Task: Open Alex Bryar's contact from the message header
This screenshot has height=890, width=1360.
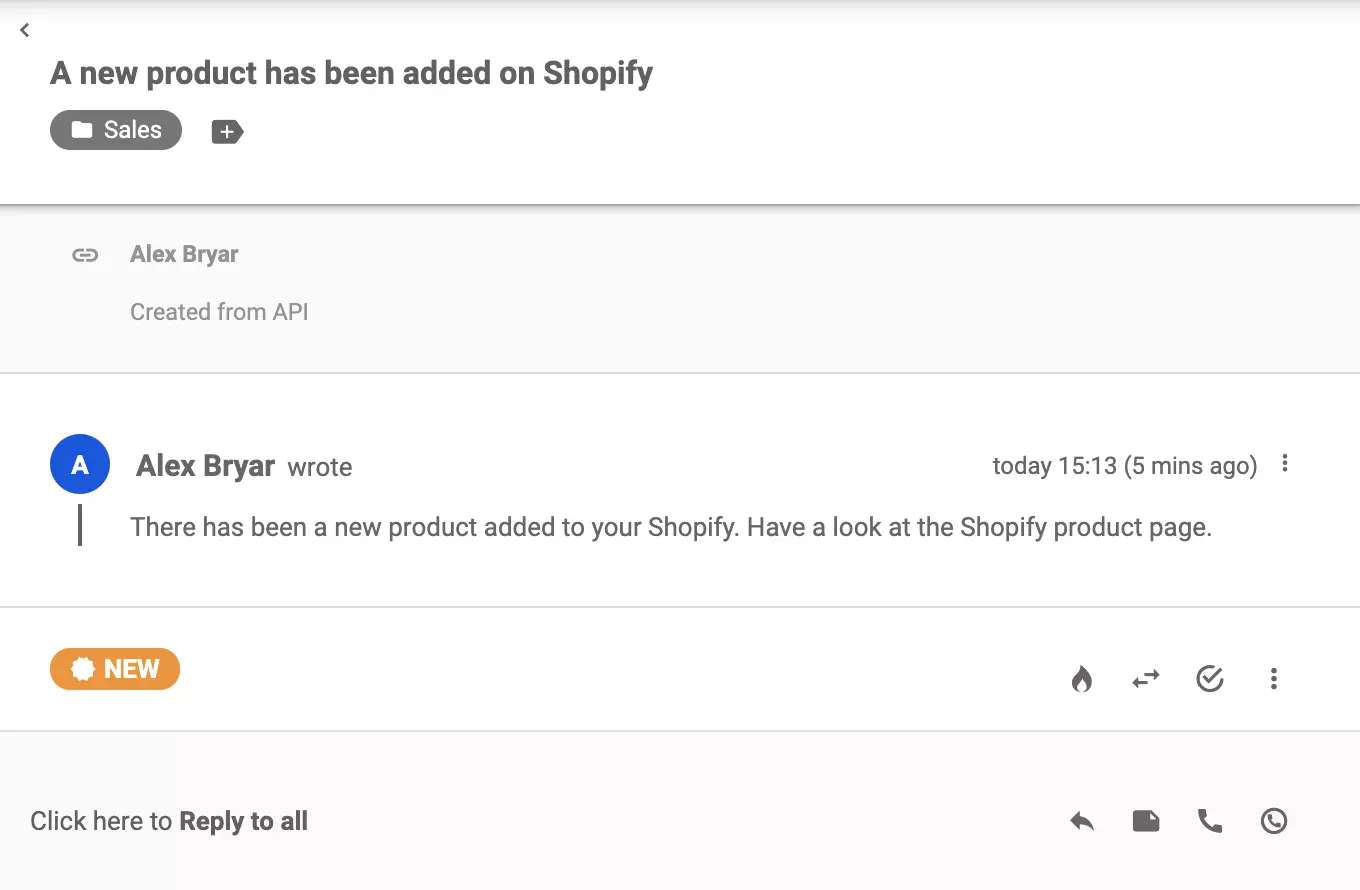Action: point(204,465)
